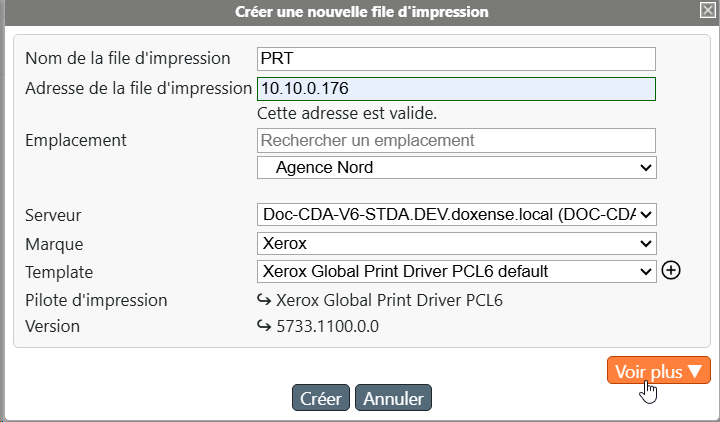Click the arrow icon beside the driver name

click(265, 300)
